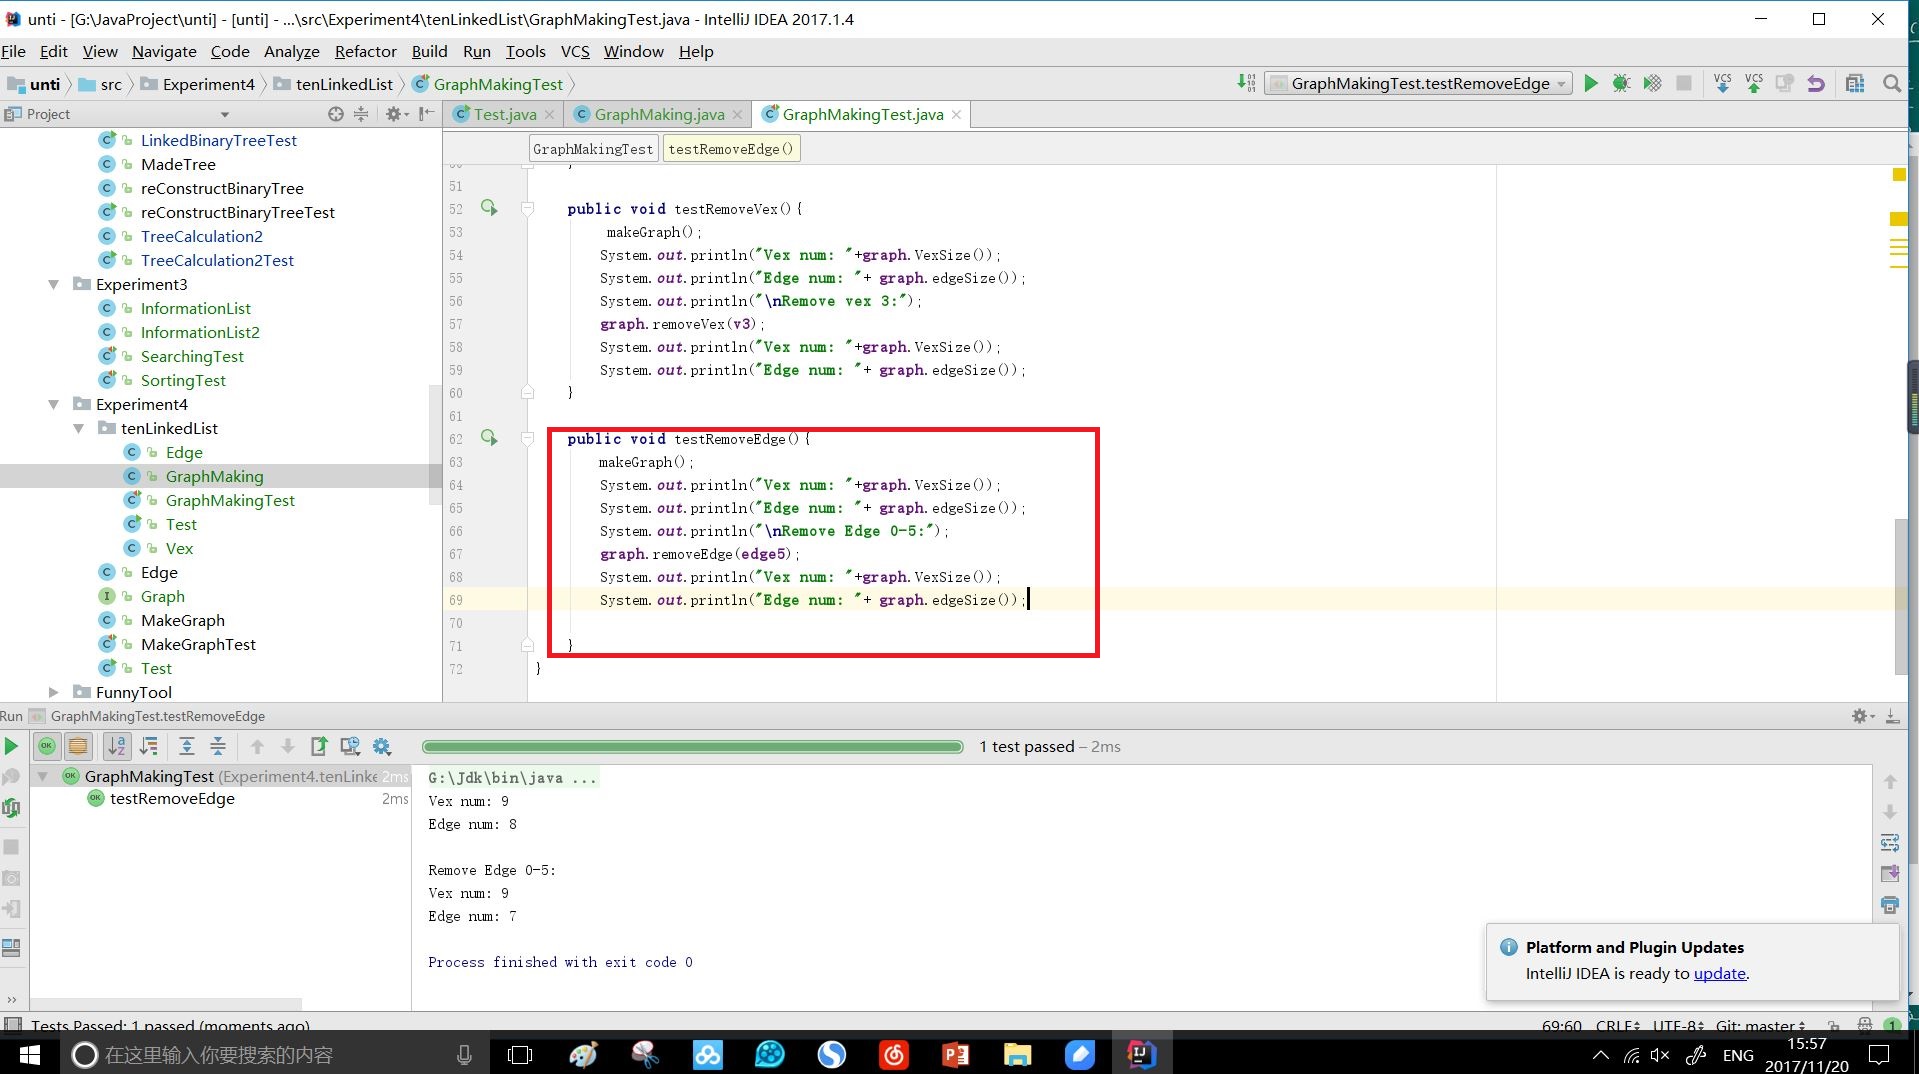1919x1074 pixels.
Task: Restore layout icon in Run sidebar
Action: [x=11, y=947]
